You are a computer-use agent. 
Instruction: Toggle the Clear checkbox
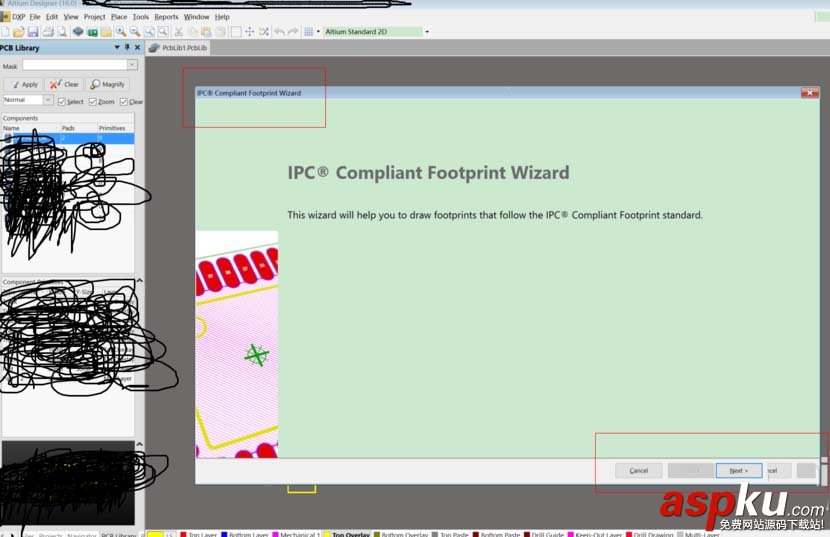124,102
